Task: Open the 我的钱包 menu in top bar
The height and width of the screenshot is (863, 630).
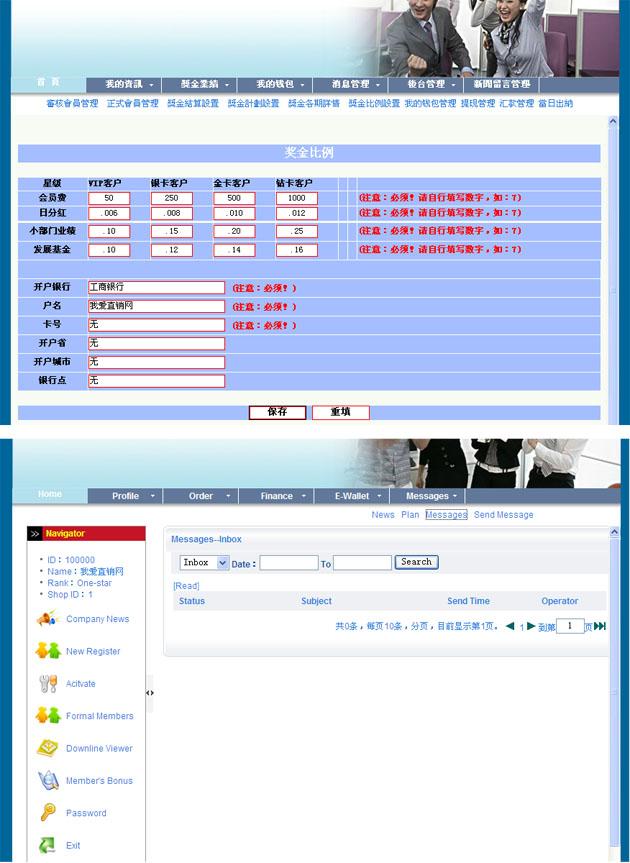Action: click(275, 85)
